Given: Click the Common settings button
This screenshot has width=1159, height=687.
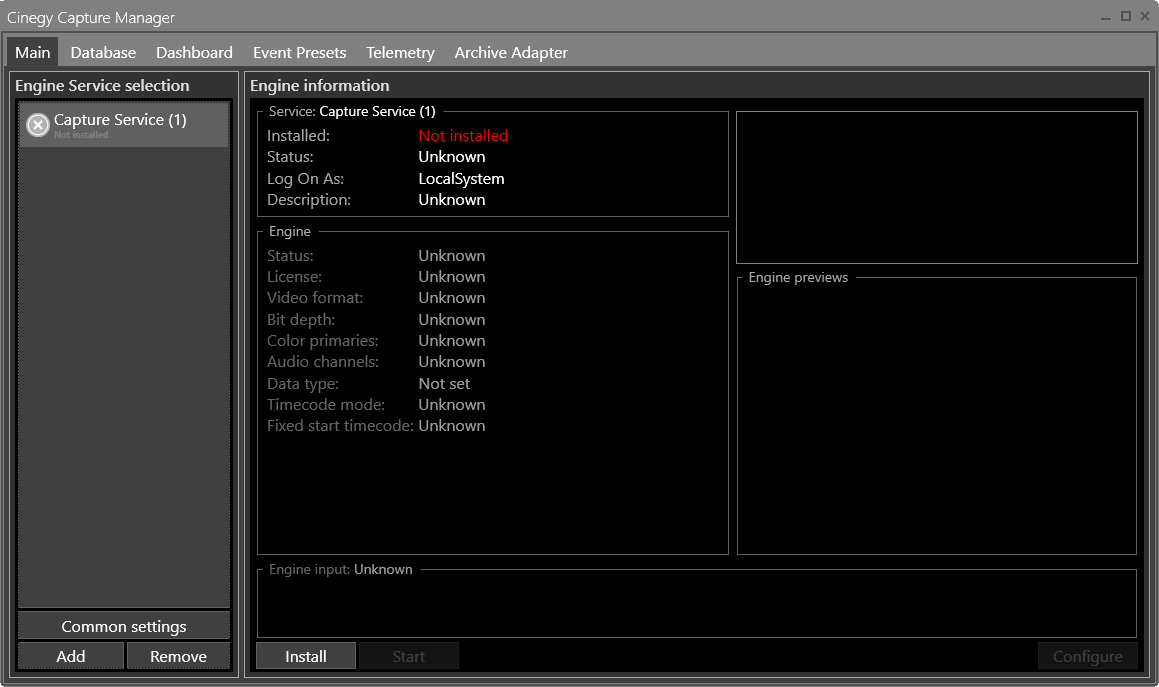Looking at the screenshot, I should (x=123, y=626).
